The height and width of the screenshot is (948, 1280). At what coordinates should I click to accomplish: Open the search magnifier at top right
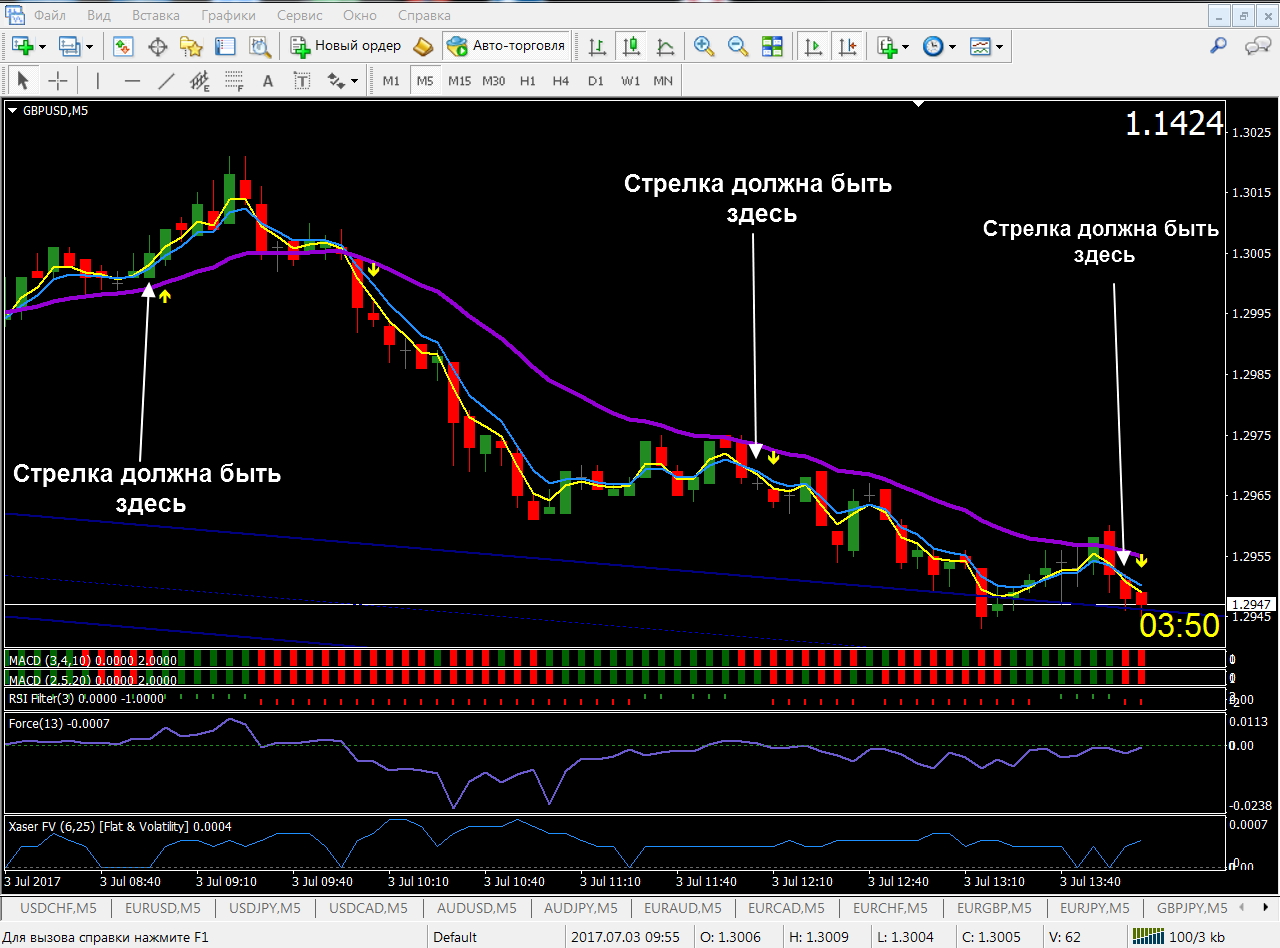coord(1218,46)
